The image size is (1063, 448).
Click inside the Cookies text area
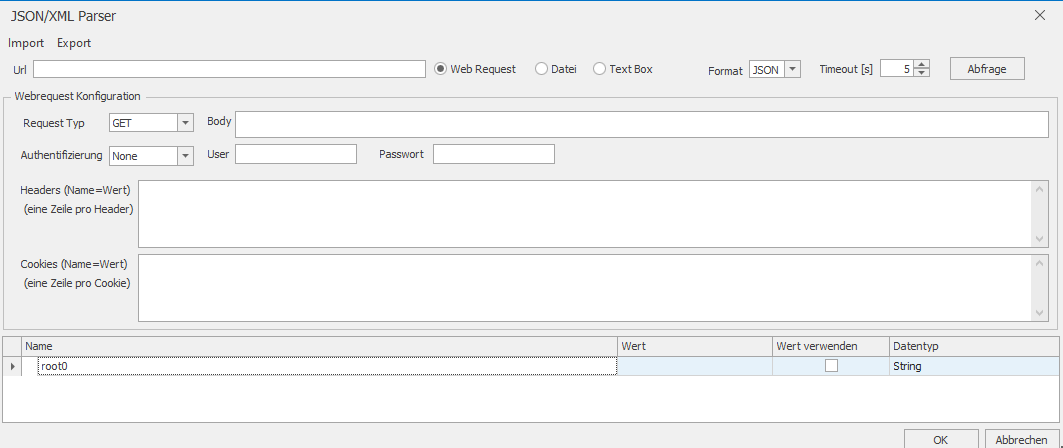(584, 287)
